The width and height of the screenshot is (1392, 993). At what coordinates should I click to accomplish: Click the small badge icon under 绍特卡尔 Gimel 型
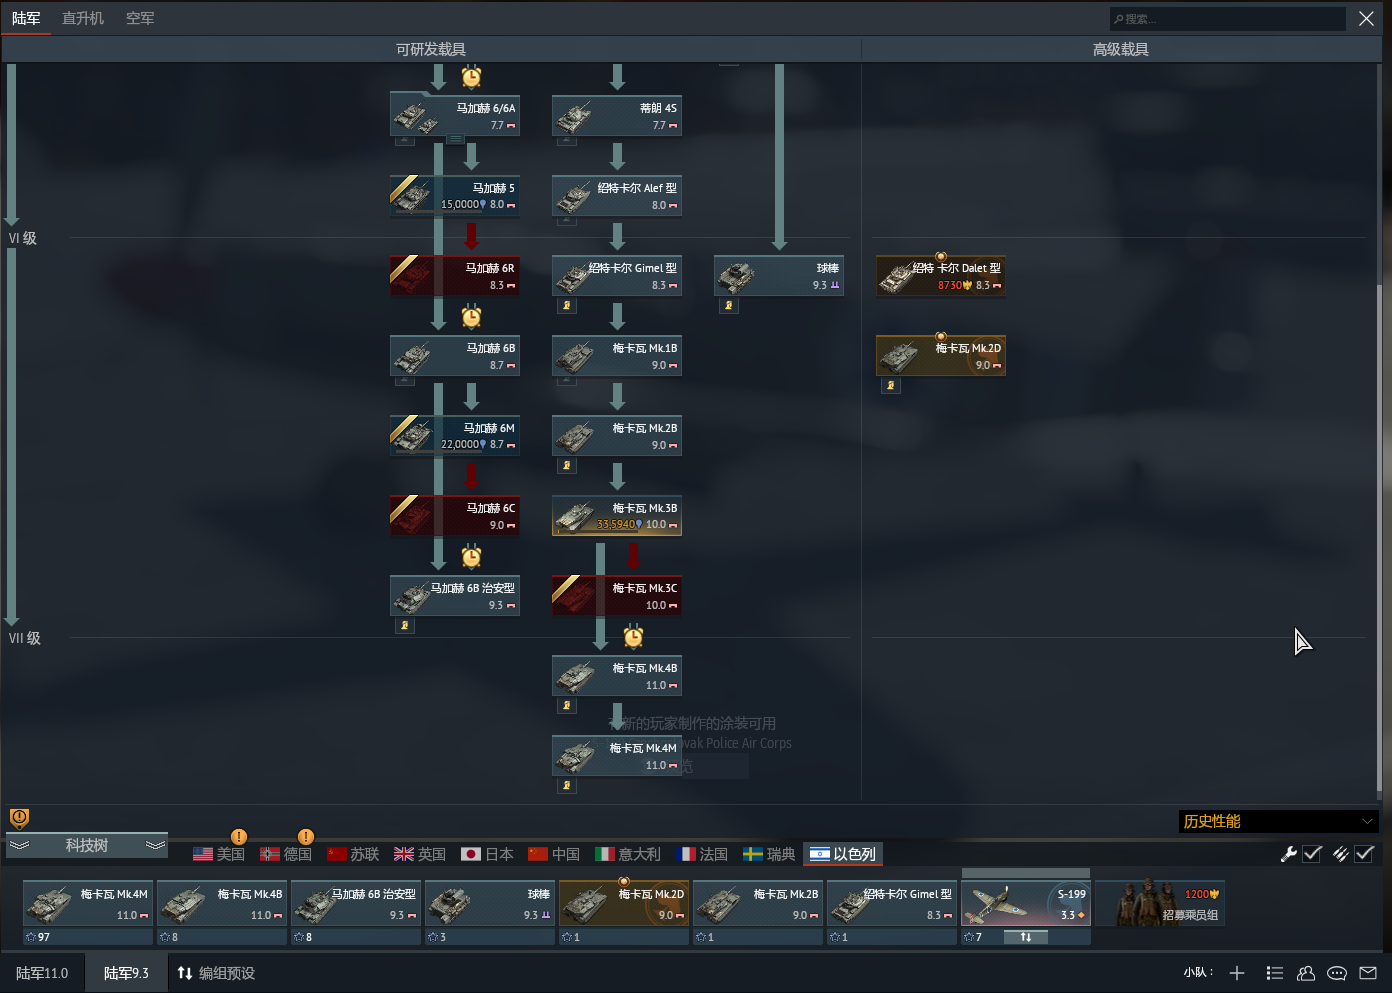click(567, 305)
